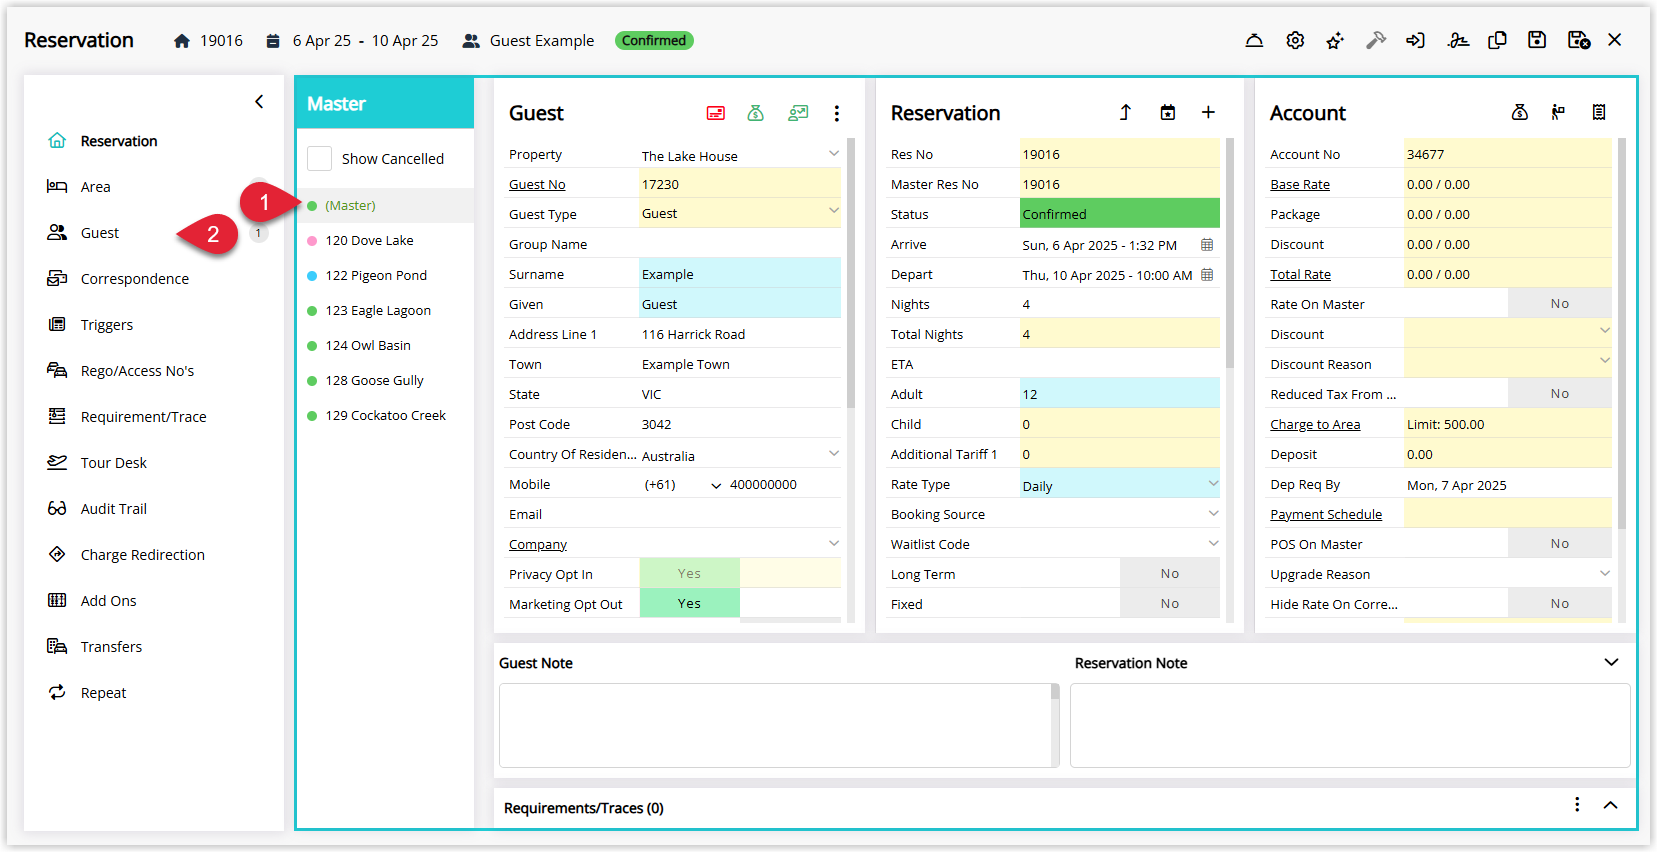Toggle Hide Rate On Correspondence switch

pos(1559,603)
